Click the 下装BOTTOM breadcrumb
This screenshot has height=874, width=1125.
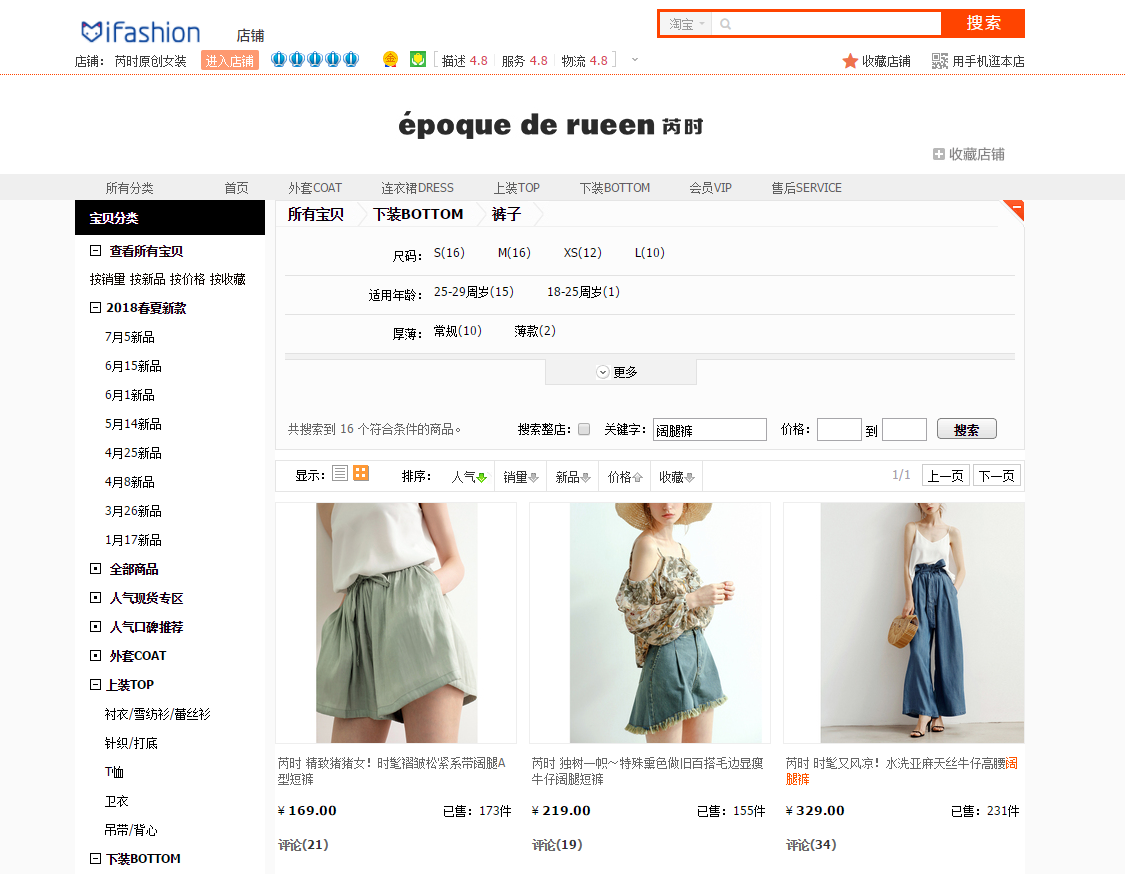(418, 214)
